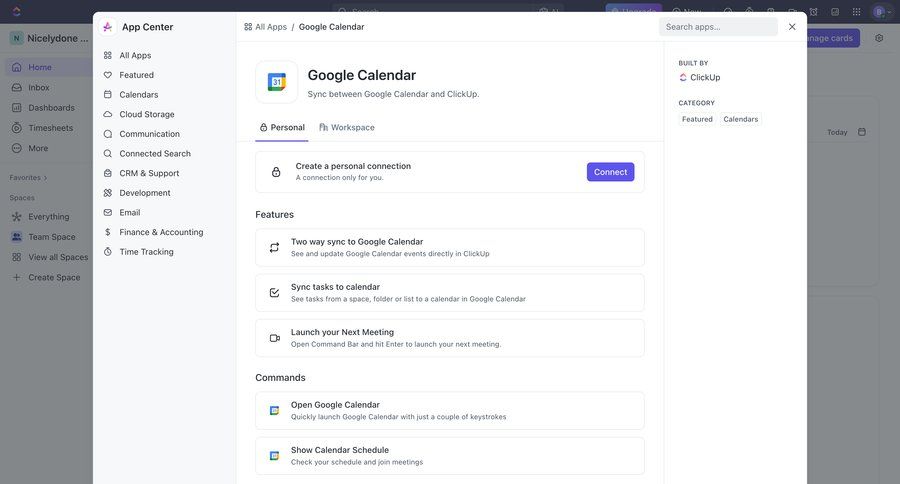
Task: Select the Communication category
Action: (149, 134)
